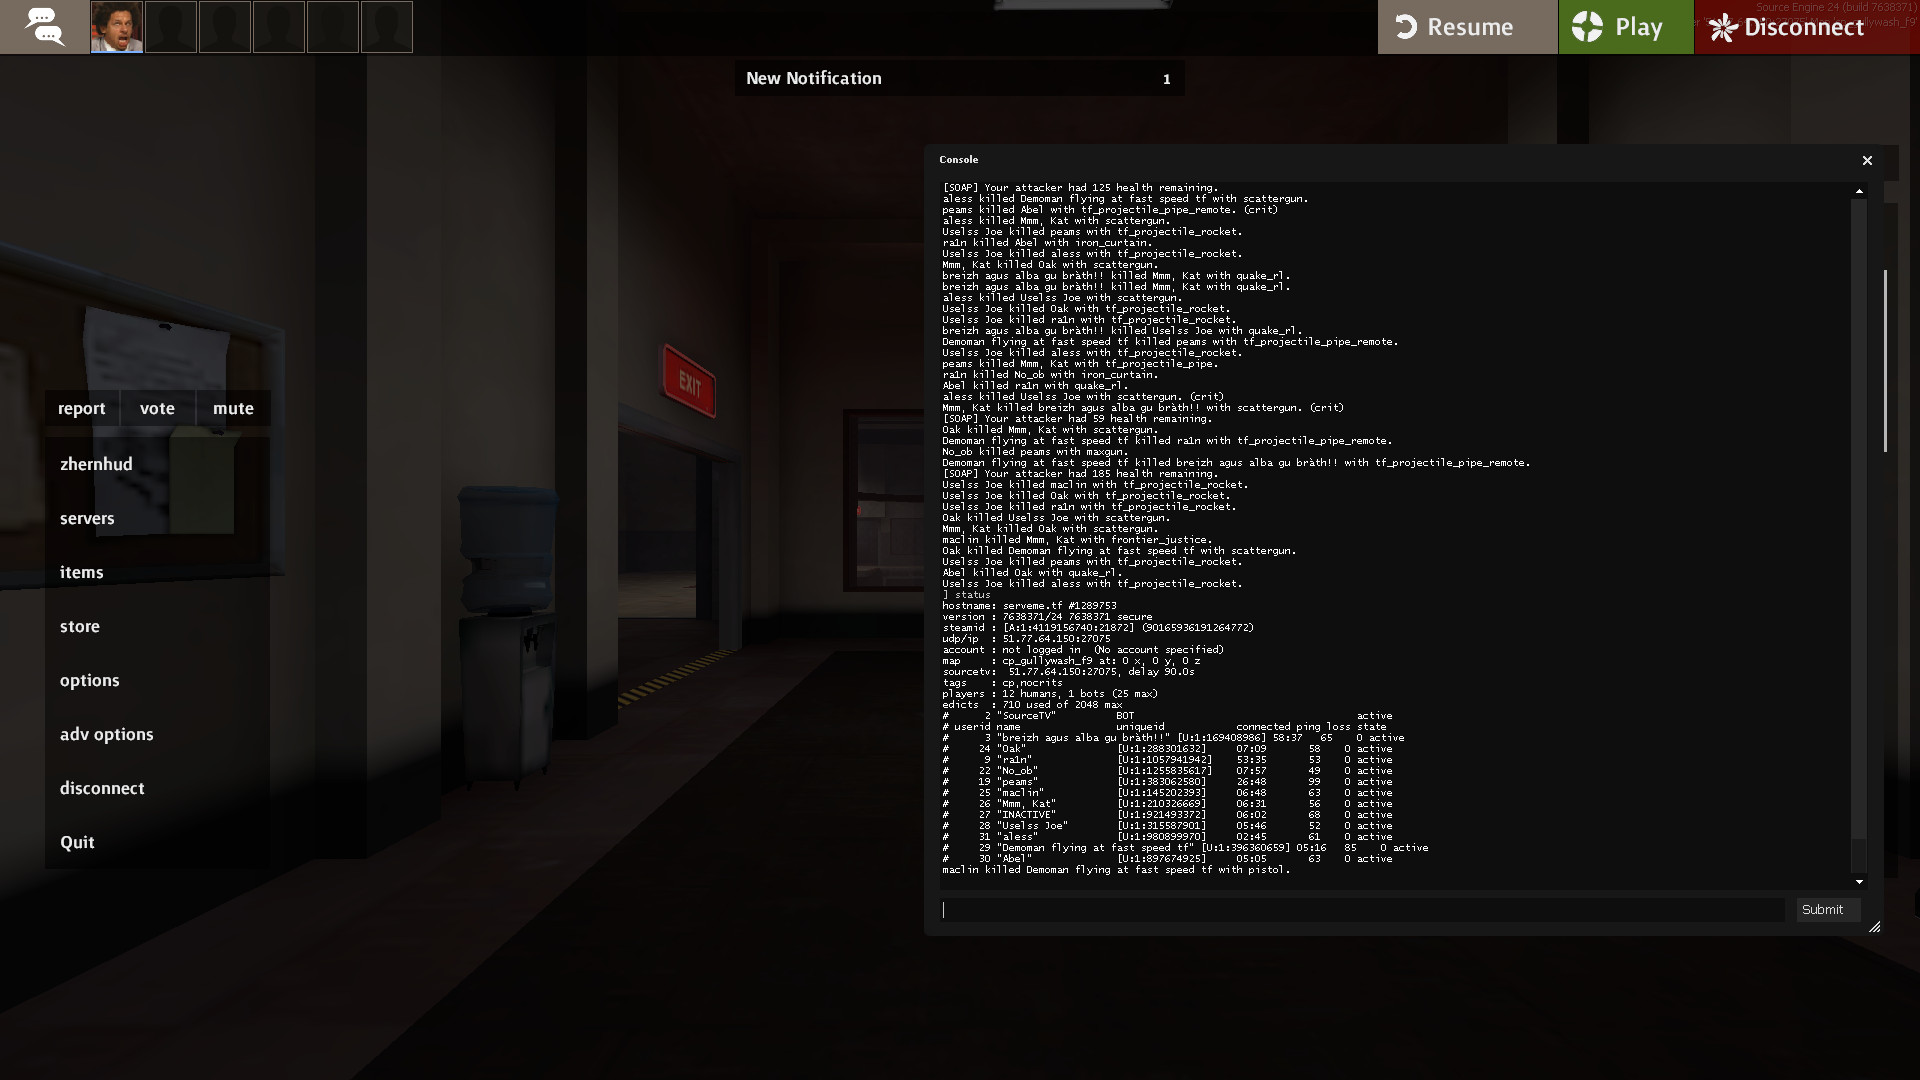Click the player avatar thumbnail
Screen dimensions: 1920x1080
[x=117, y=27]
